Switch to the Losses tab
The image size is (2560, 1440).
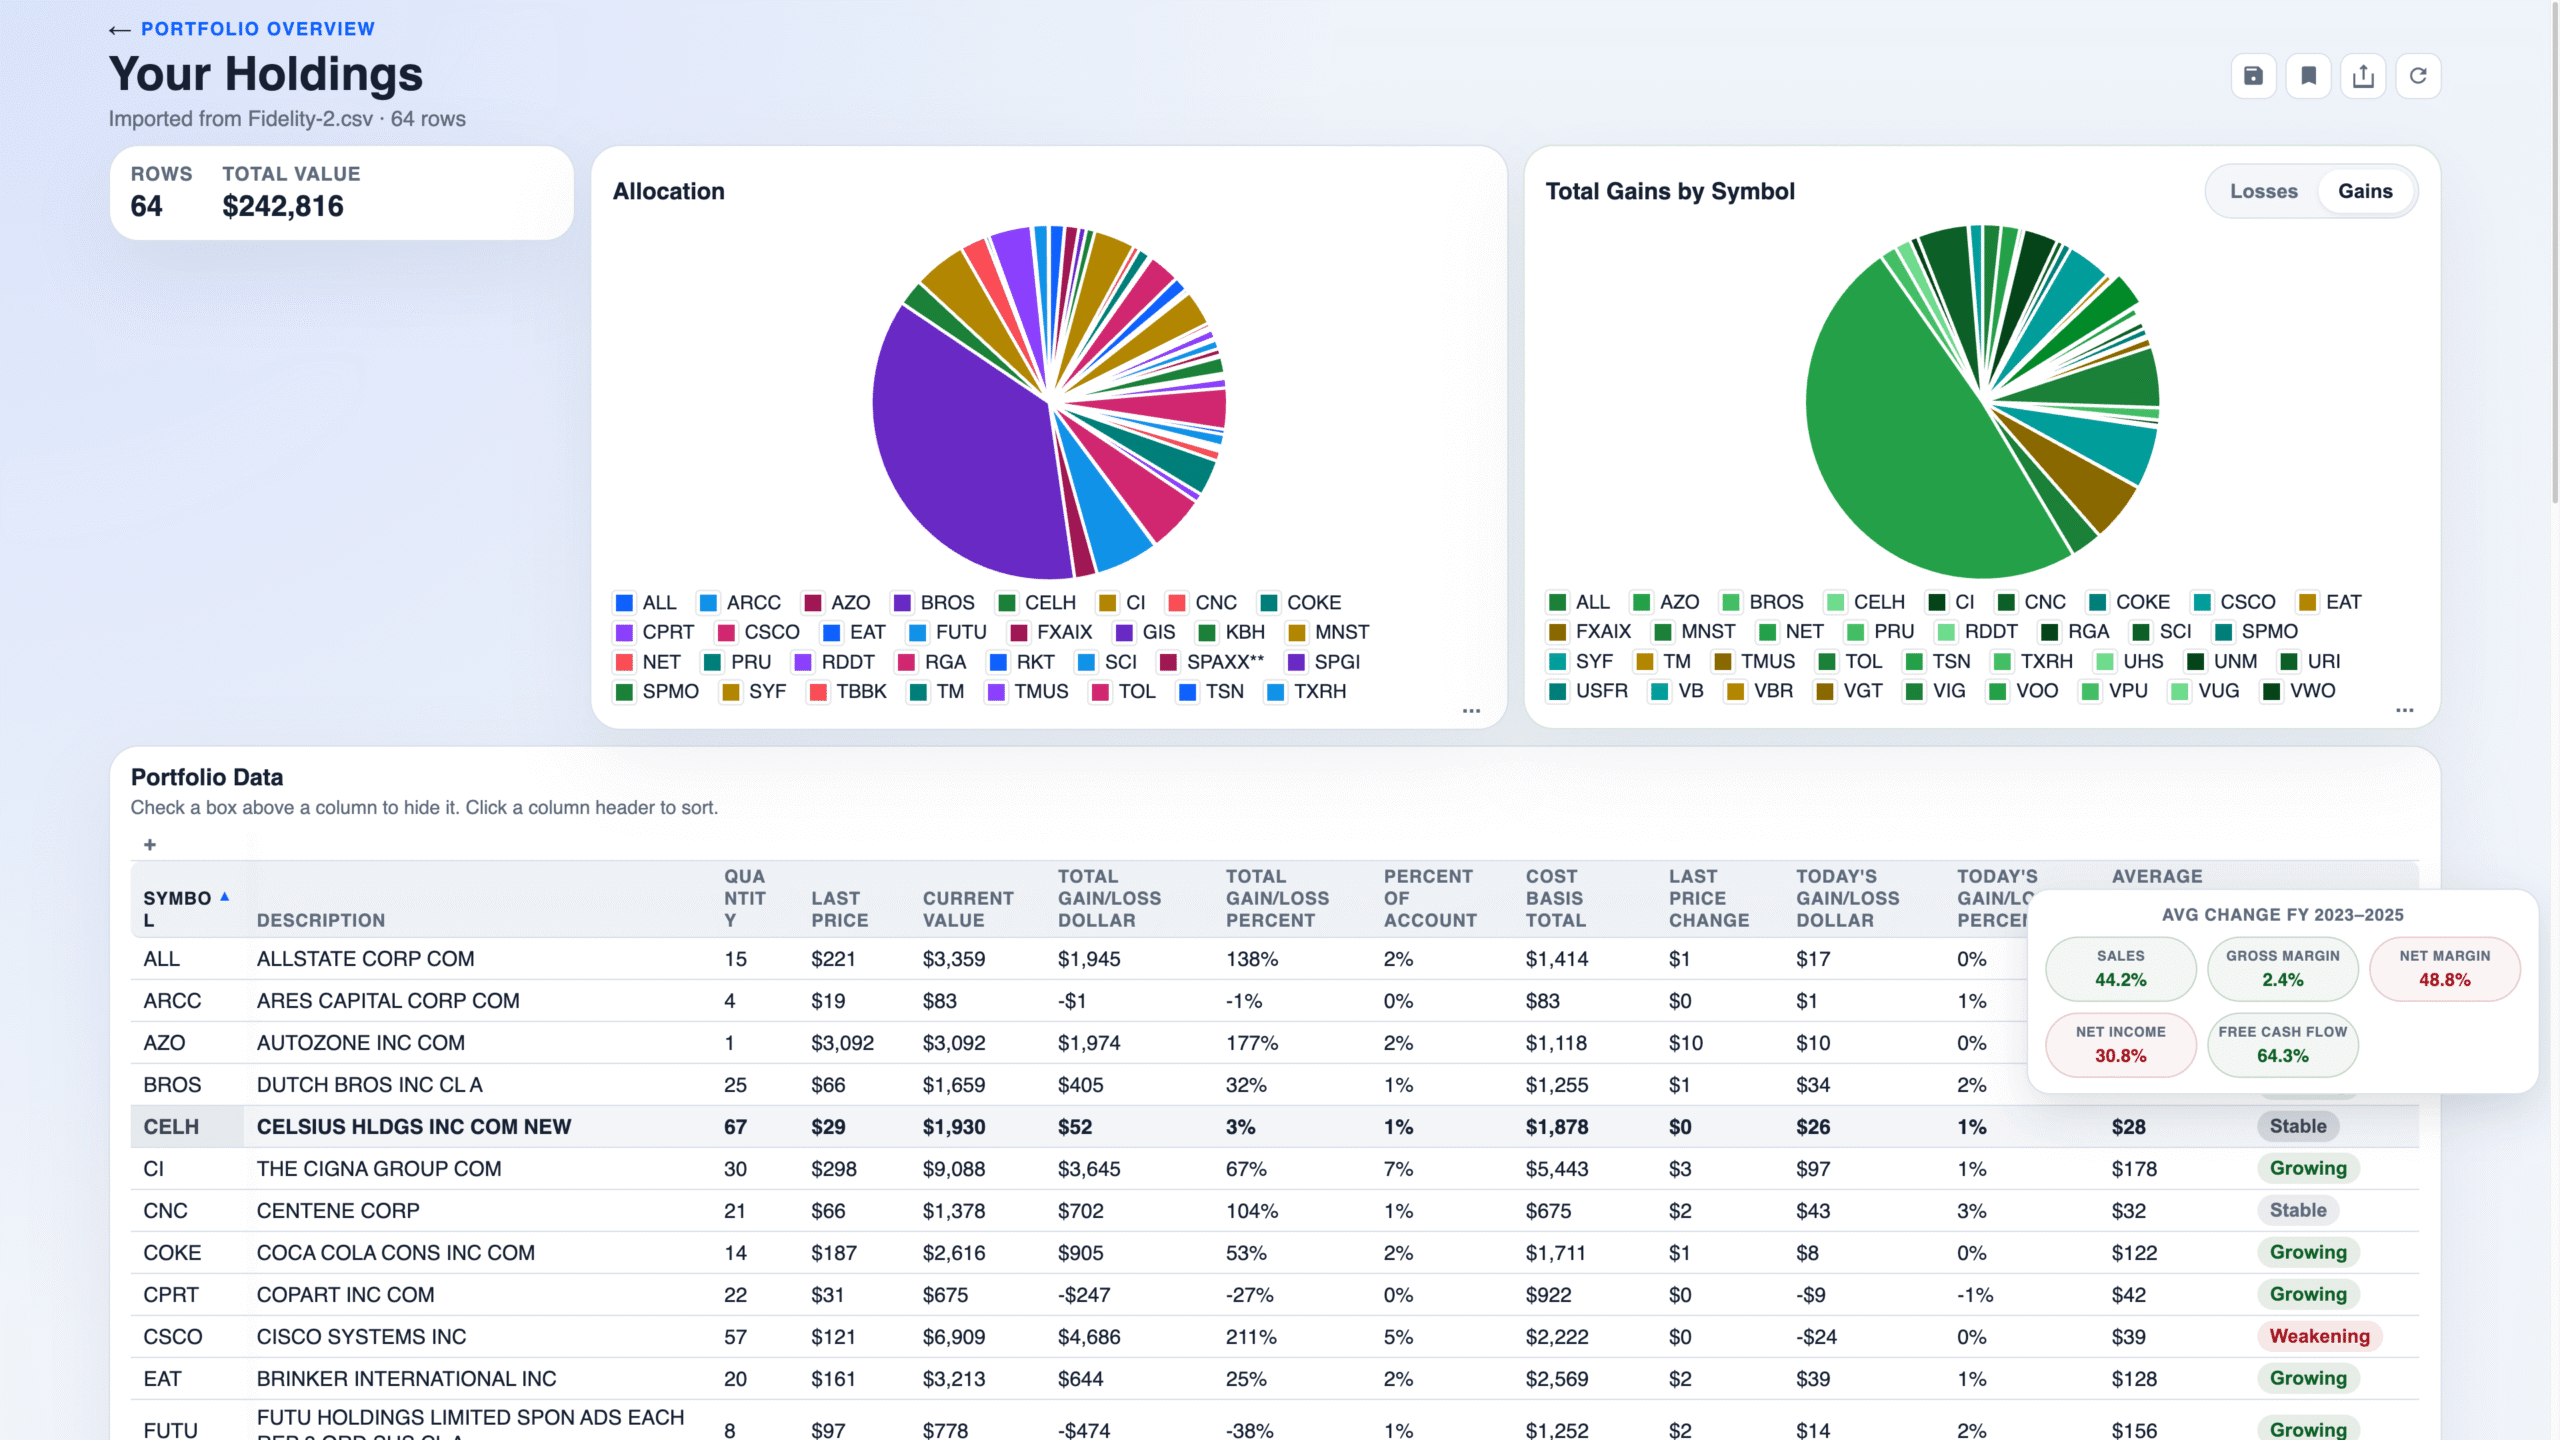[2264, 191]
